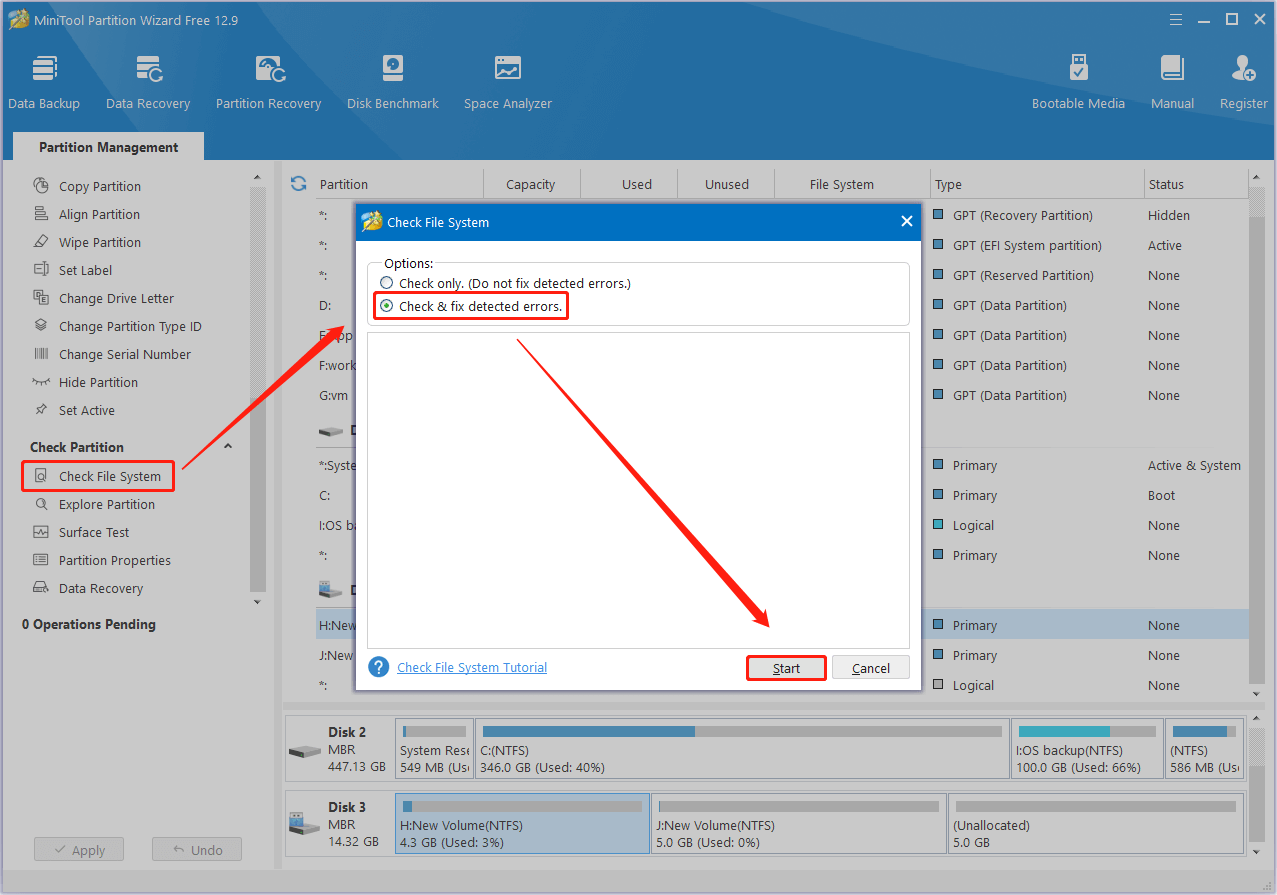Open Partition Recovery wizard
Image resolution: width=1277 pixels, height=895 pixels.
(x=268, y=82)
